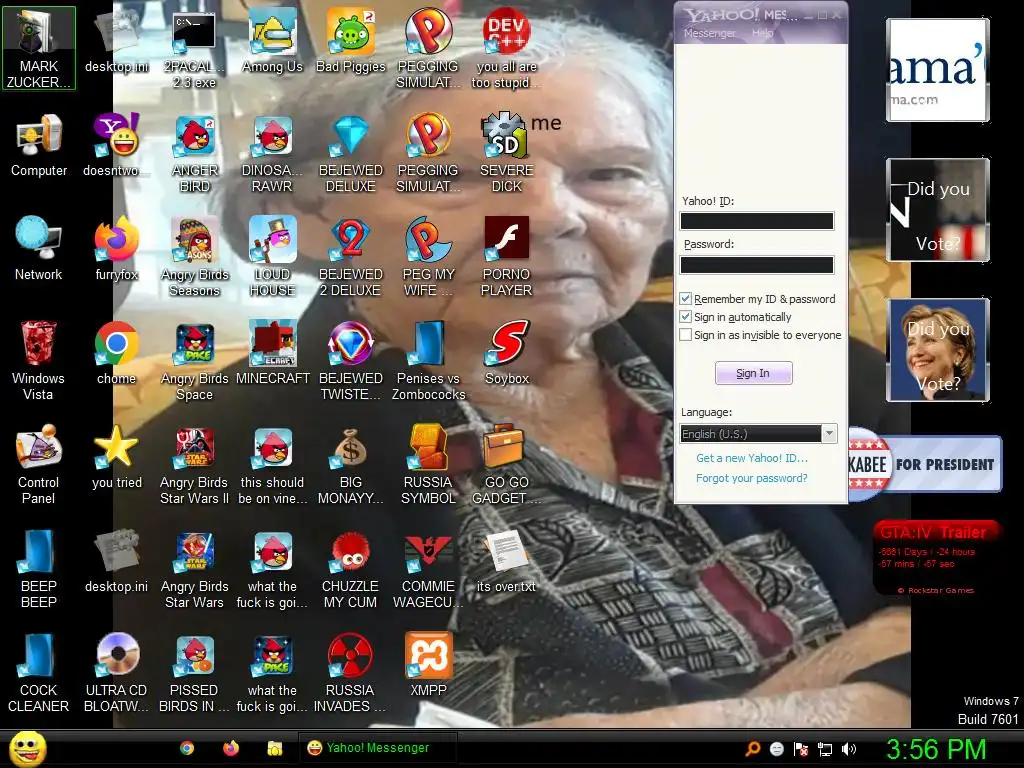Click the RUSSIA SYMBOL desktop icon
1024x768 pixels.
(428, 465)
